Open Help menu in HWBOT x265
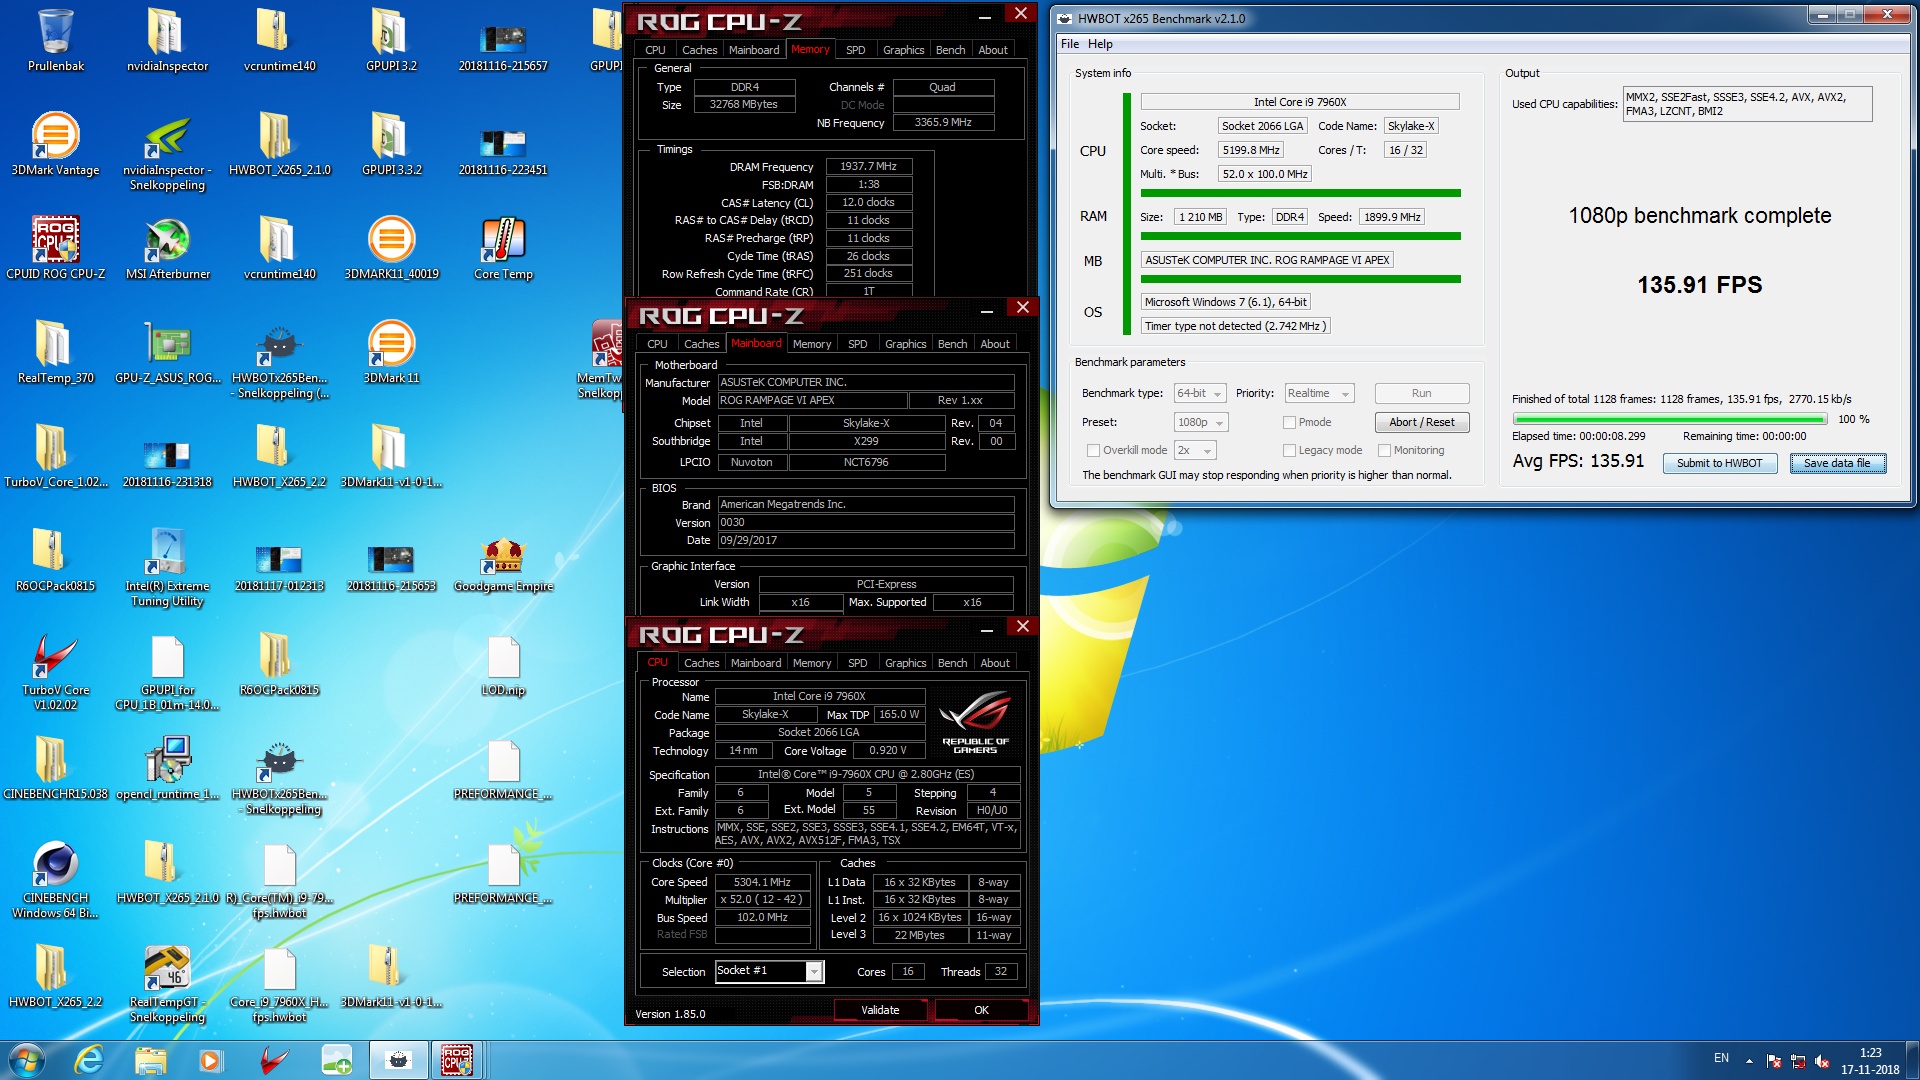Image resolution: width=1920 pixels, height=1080 pixels. (x=1100, y=44)
